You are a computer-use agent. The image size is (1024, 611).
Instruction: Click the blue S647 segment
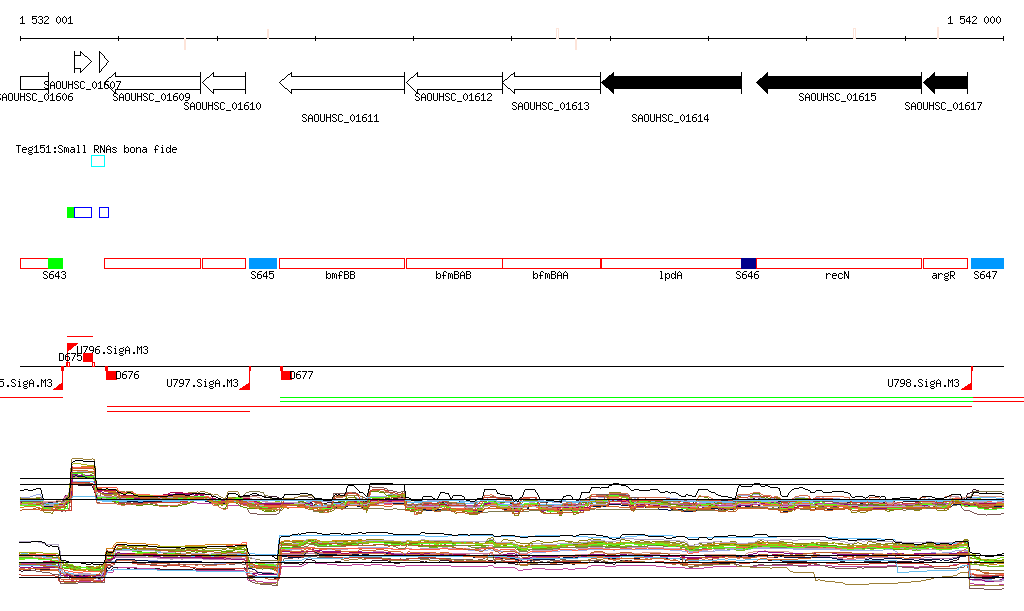coord(987,264)
